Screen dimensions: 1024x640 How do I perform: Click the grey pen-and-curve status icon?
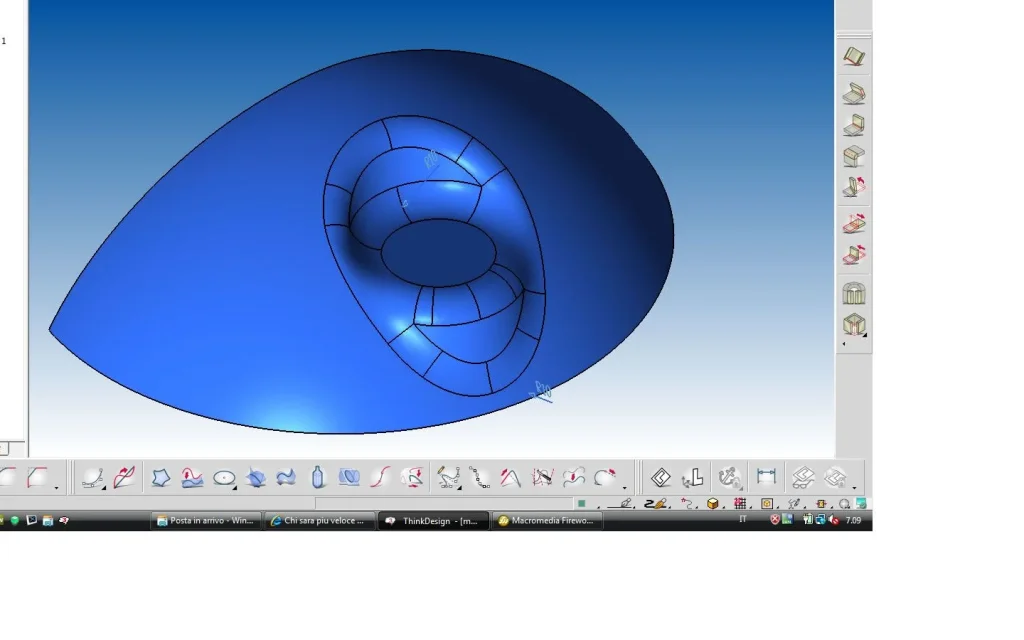795,504
